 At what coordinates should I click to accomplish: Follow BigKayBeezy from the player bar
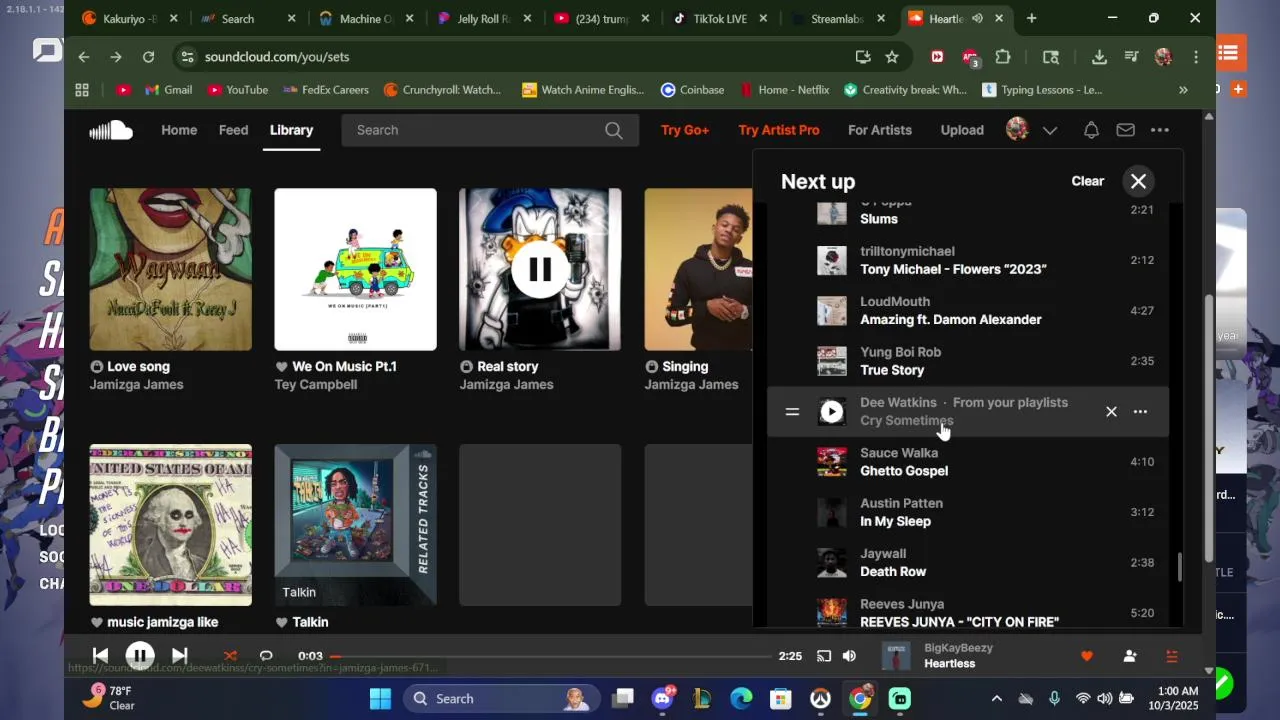pyautogui.click(x=1130, y=656)
